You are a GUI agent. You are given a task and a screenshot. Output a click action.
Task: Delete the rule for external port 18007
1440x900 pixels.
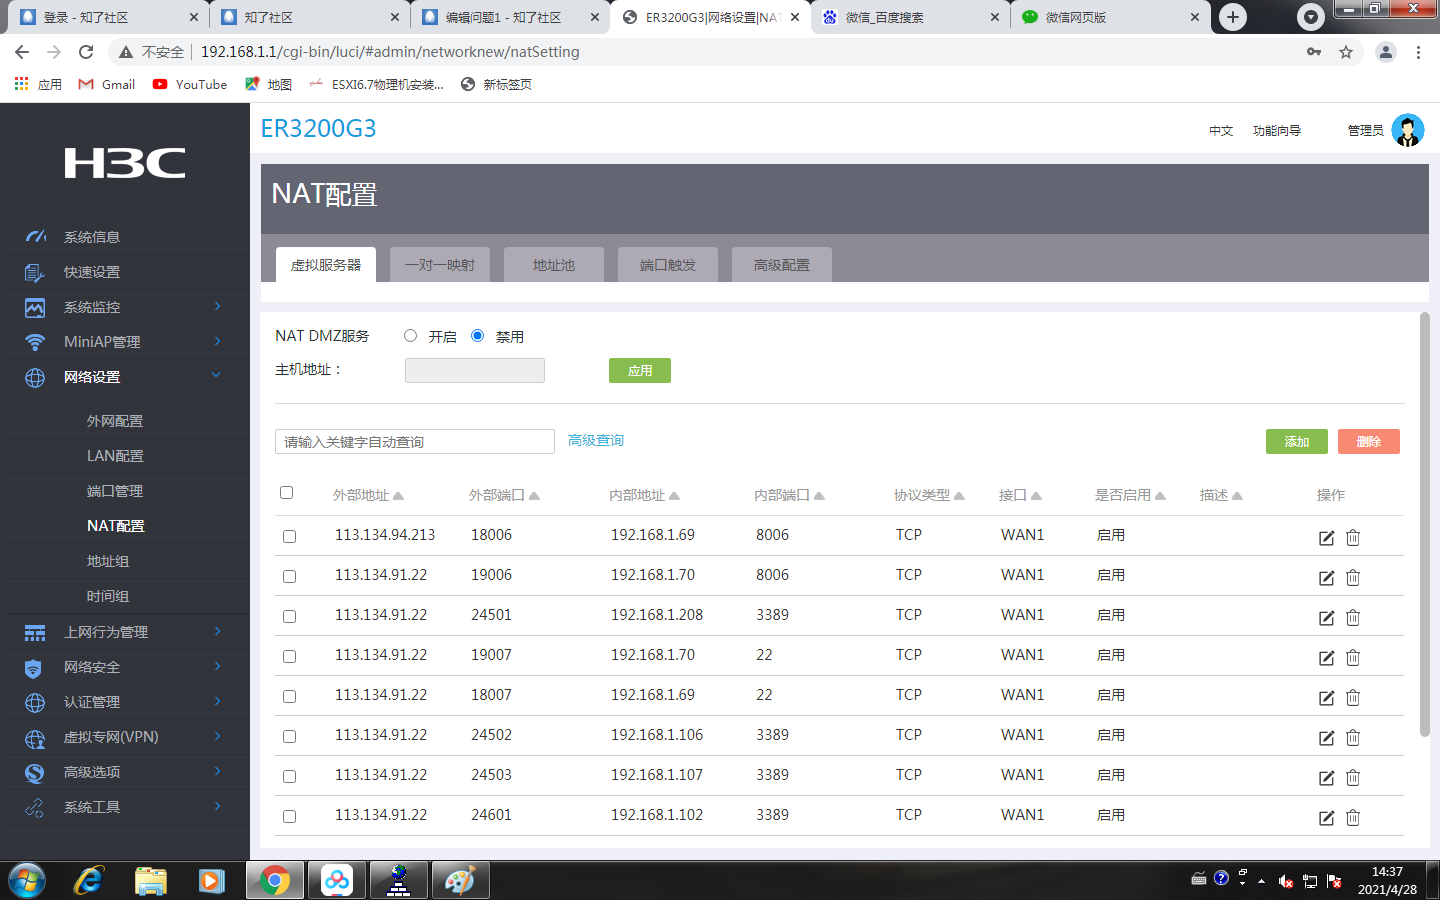click(x=1353, y=698)
